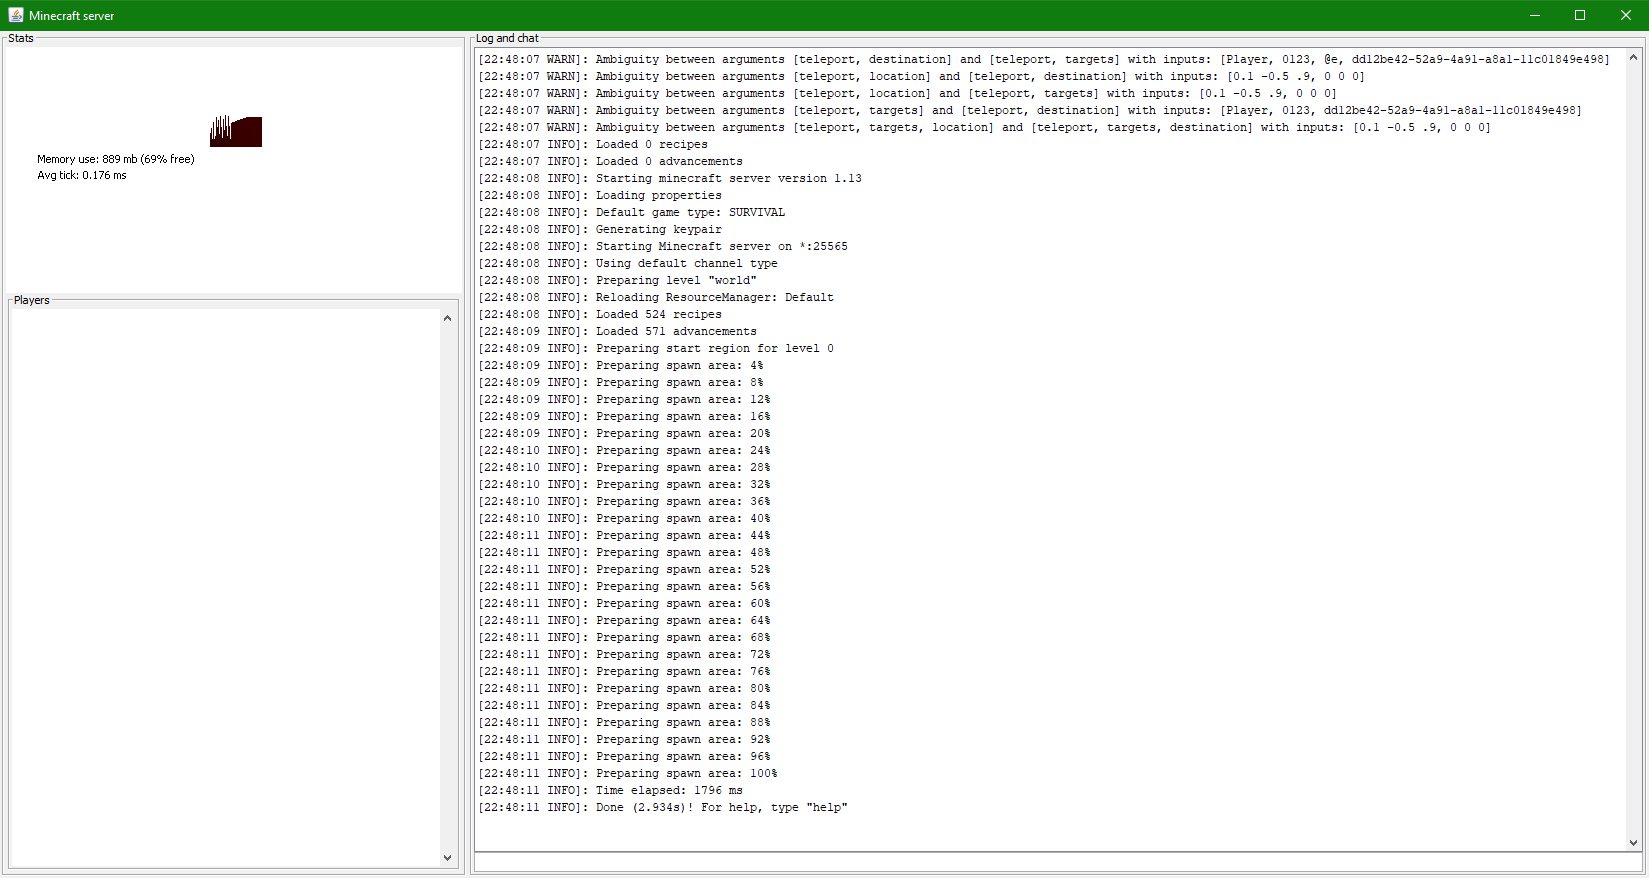Click the log scroll-down arrow

pos(1634,843)
